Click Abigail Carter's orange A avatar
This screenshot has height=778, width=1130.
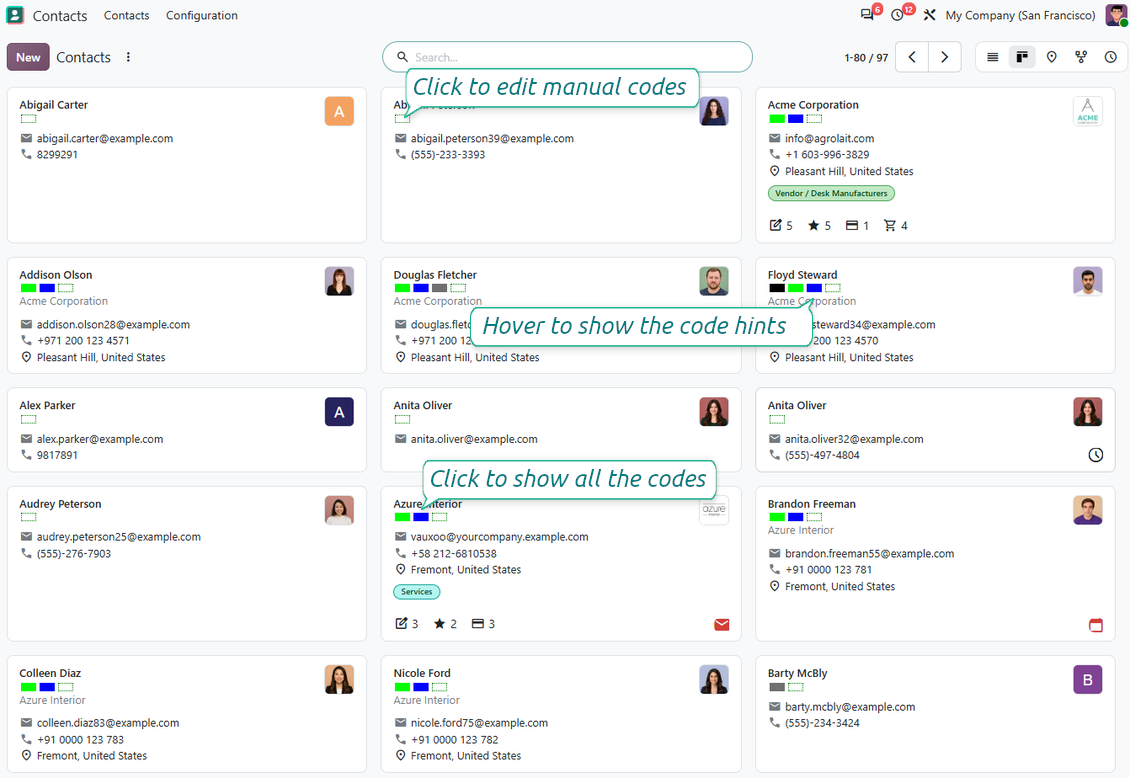tap(339, 112)
